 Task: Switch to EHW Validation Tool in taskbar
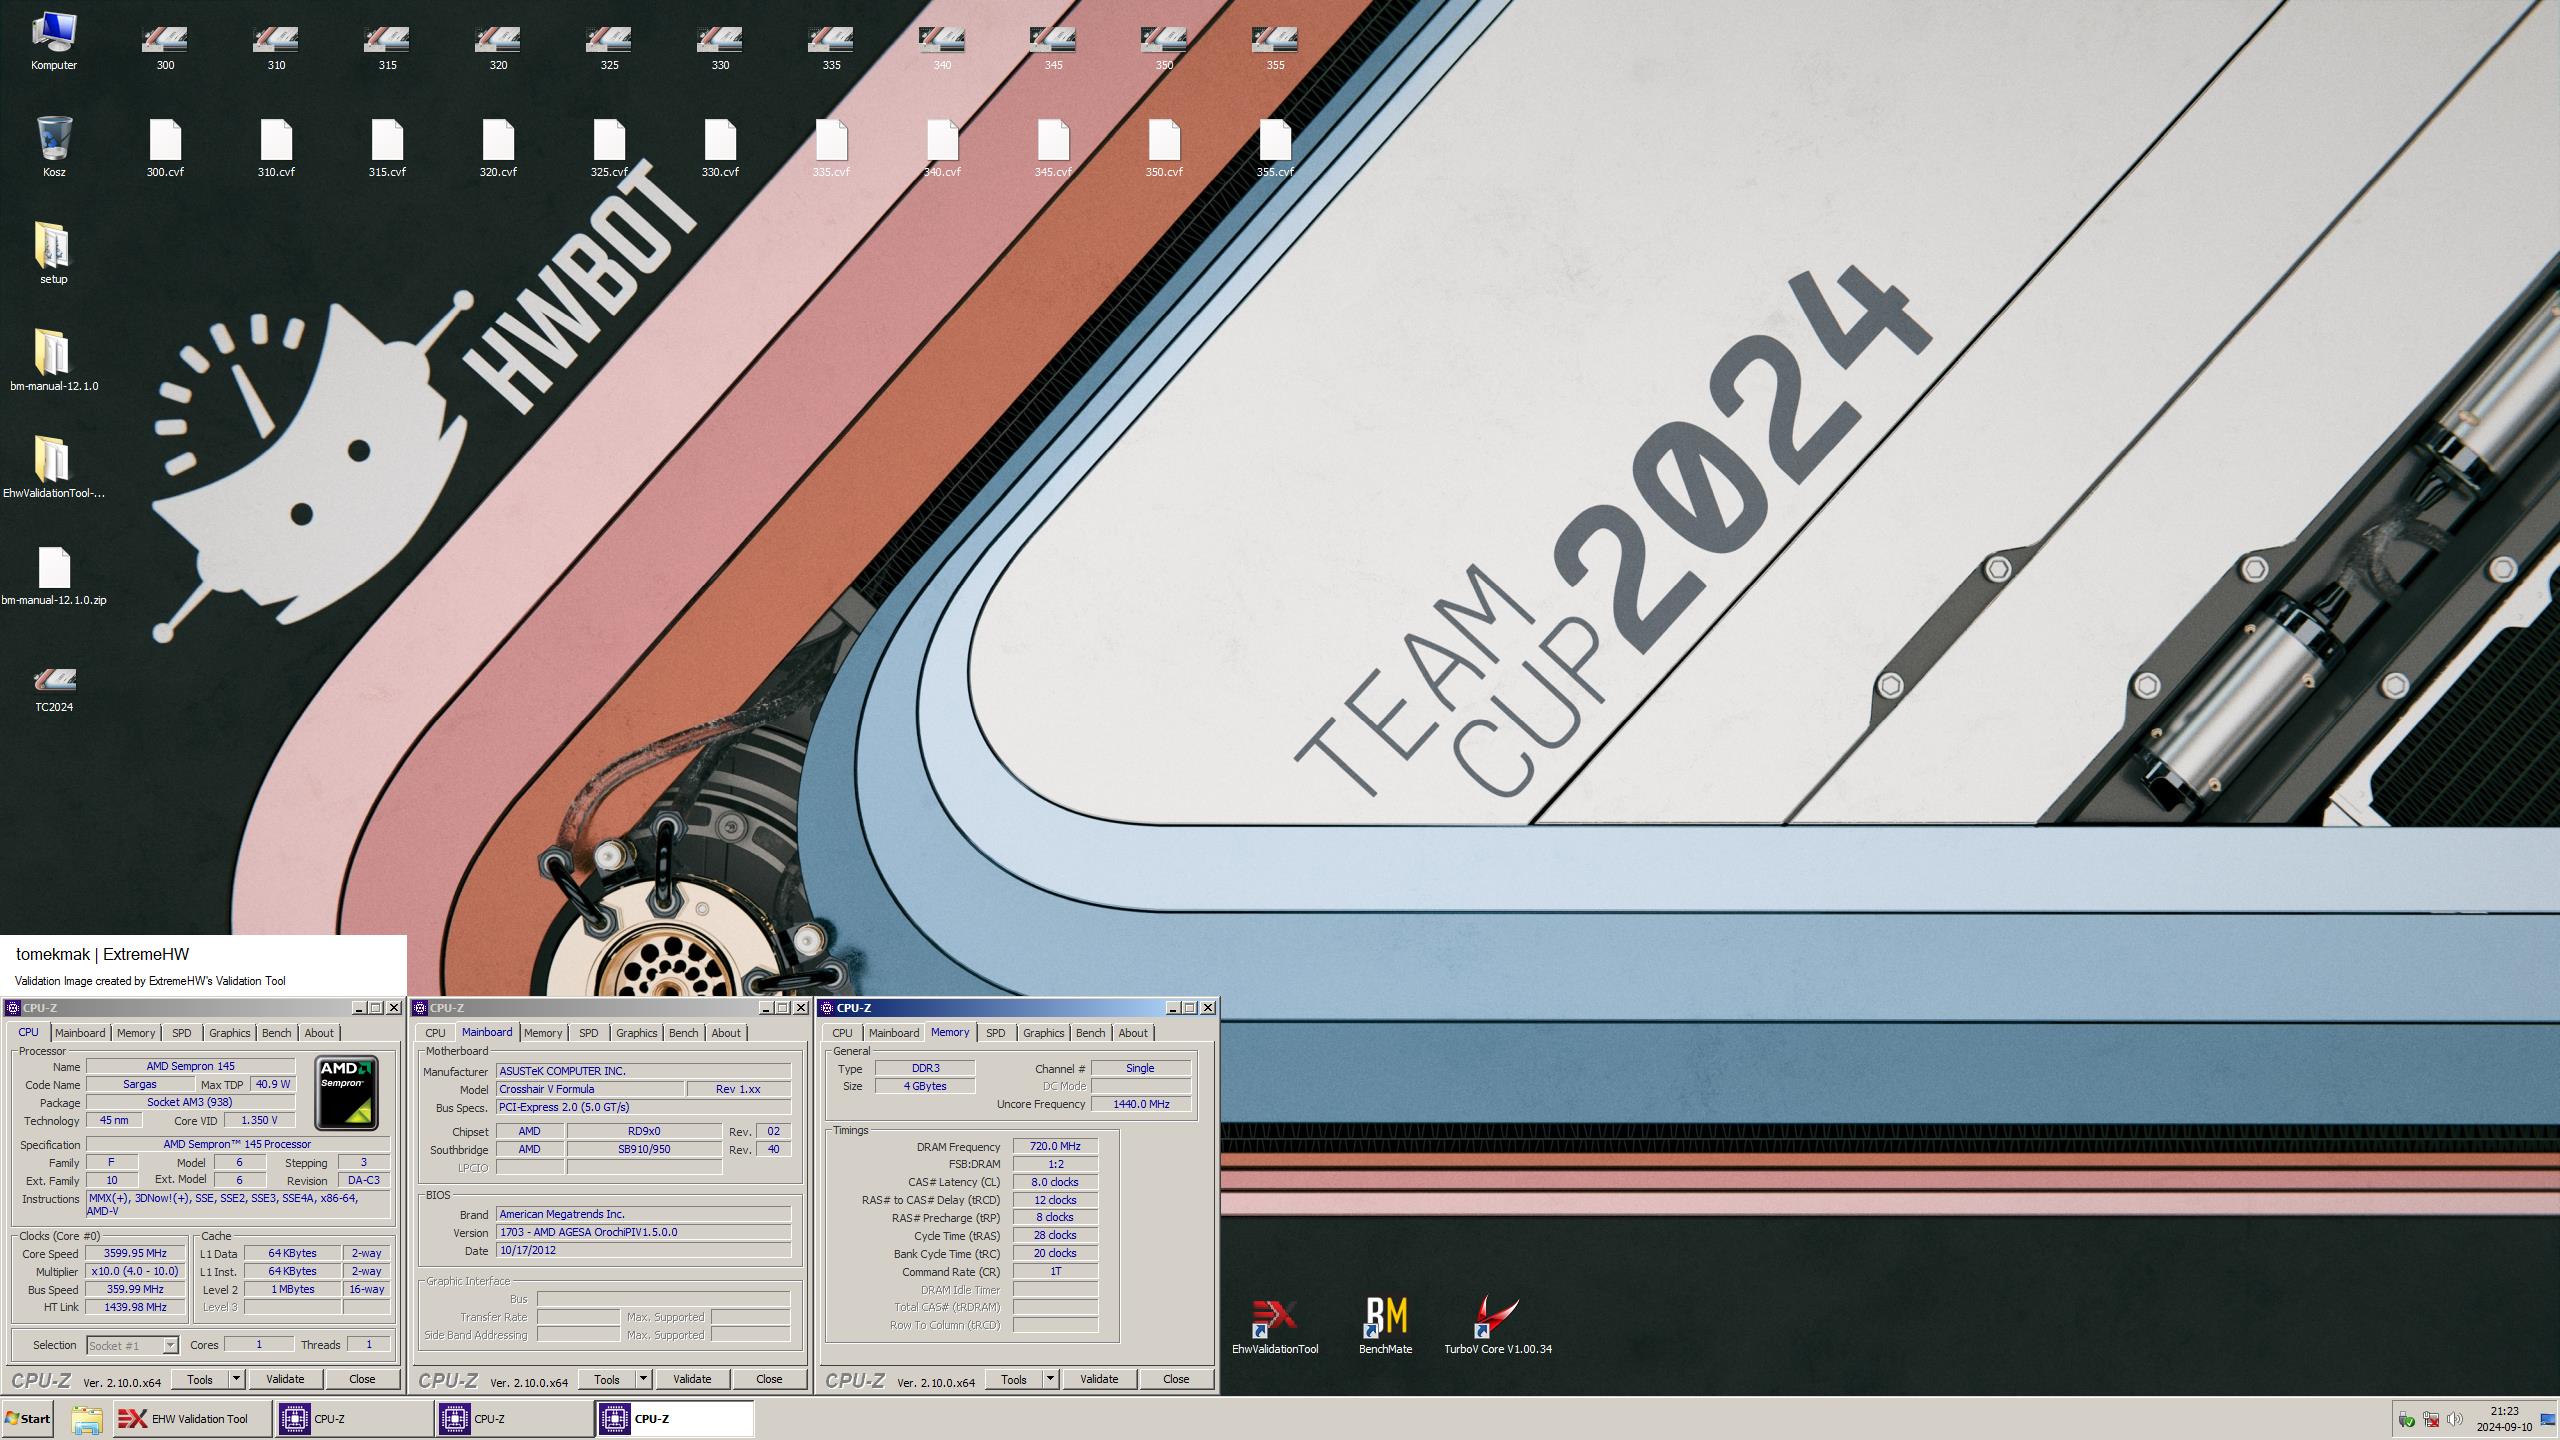pos(191,1419)
